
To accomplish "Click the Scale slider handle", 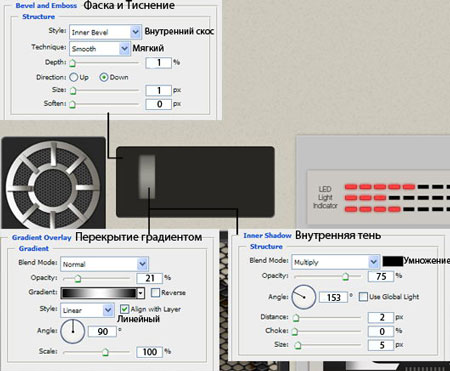I will pyautogui.click(x=105, y=352).
